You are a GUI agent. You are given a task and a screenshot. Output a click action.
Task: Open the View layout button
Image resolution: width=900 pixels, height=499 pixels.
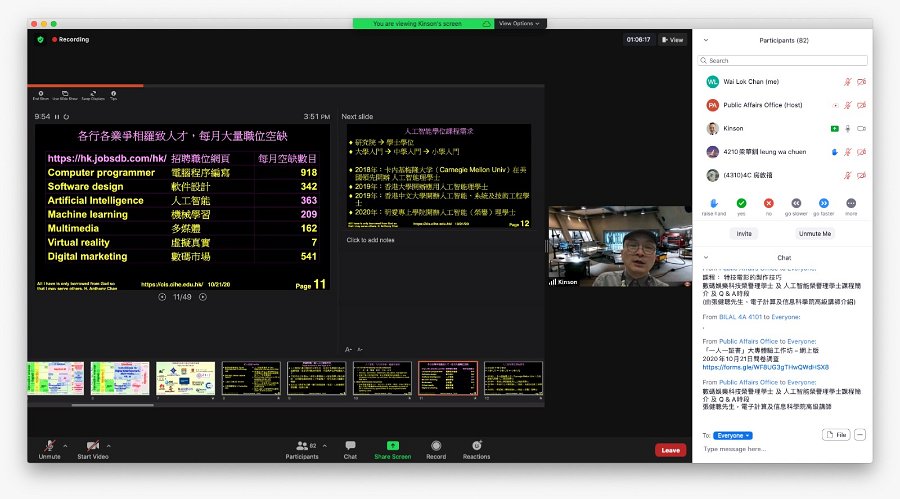pos(673,40)
